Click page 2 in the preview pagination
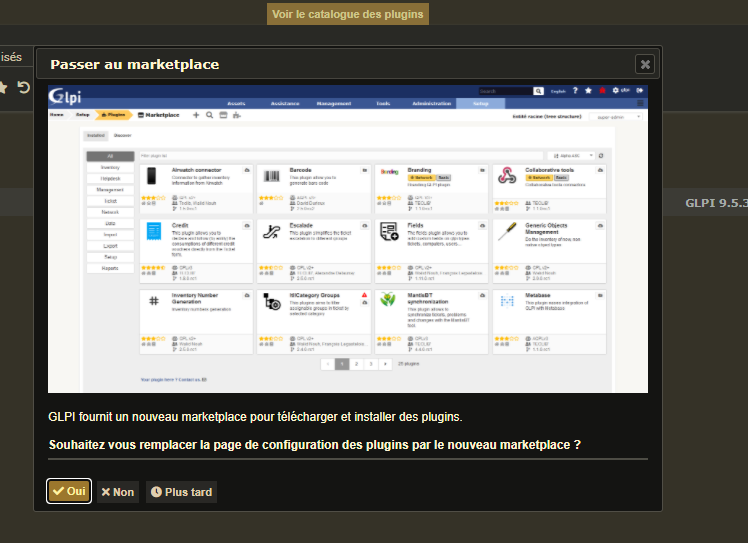Screen dimensions: 748x543 tap(356, 364)
